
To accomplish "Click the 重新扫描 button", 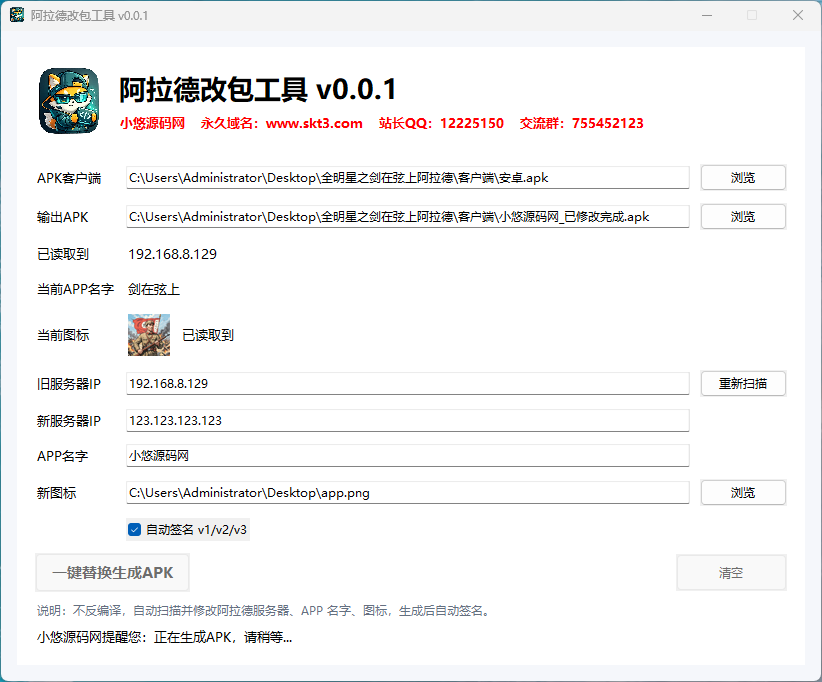I will click(743, 384).
